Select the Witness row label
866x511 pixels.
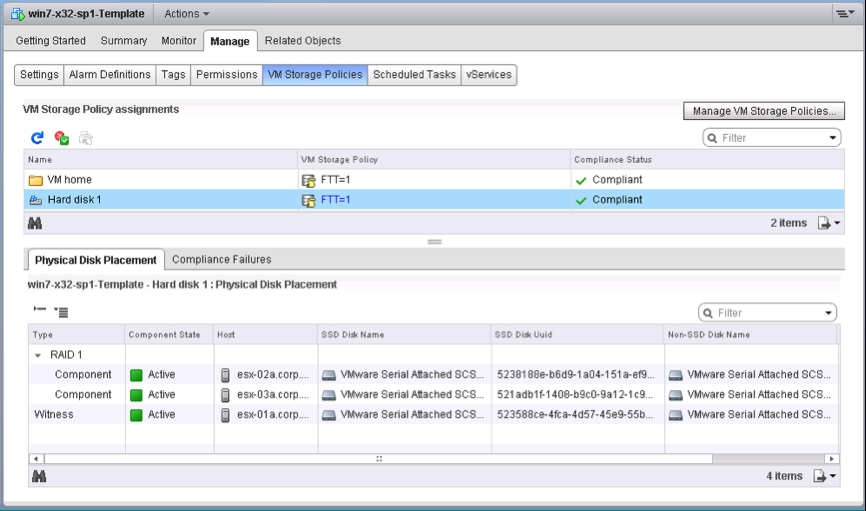coord(54,415)
